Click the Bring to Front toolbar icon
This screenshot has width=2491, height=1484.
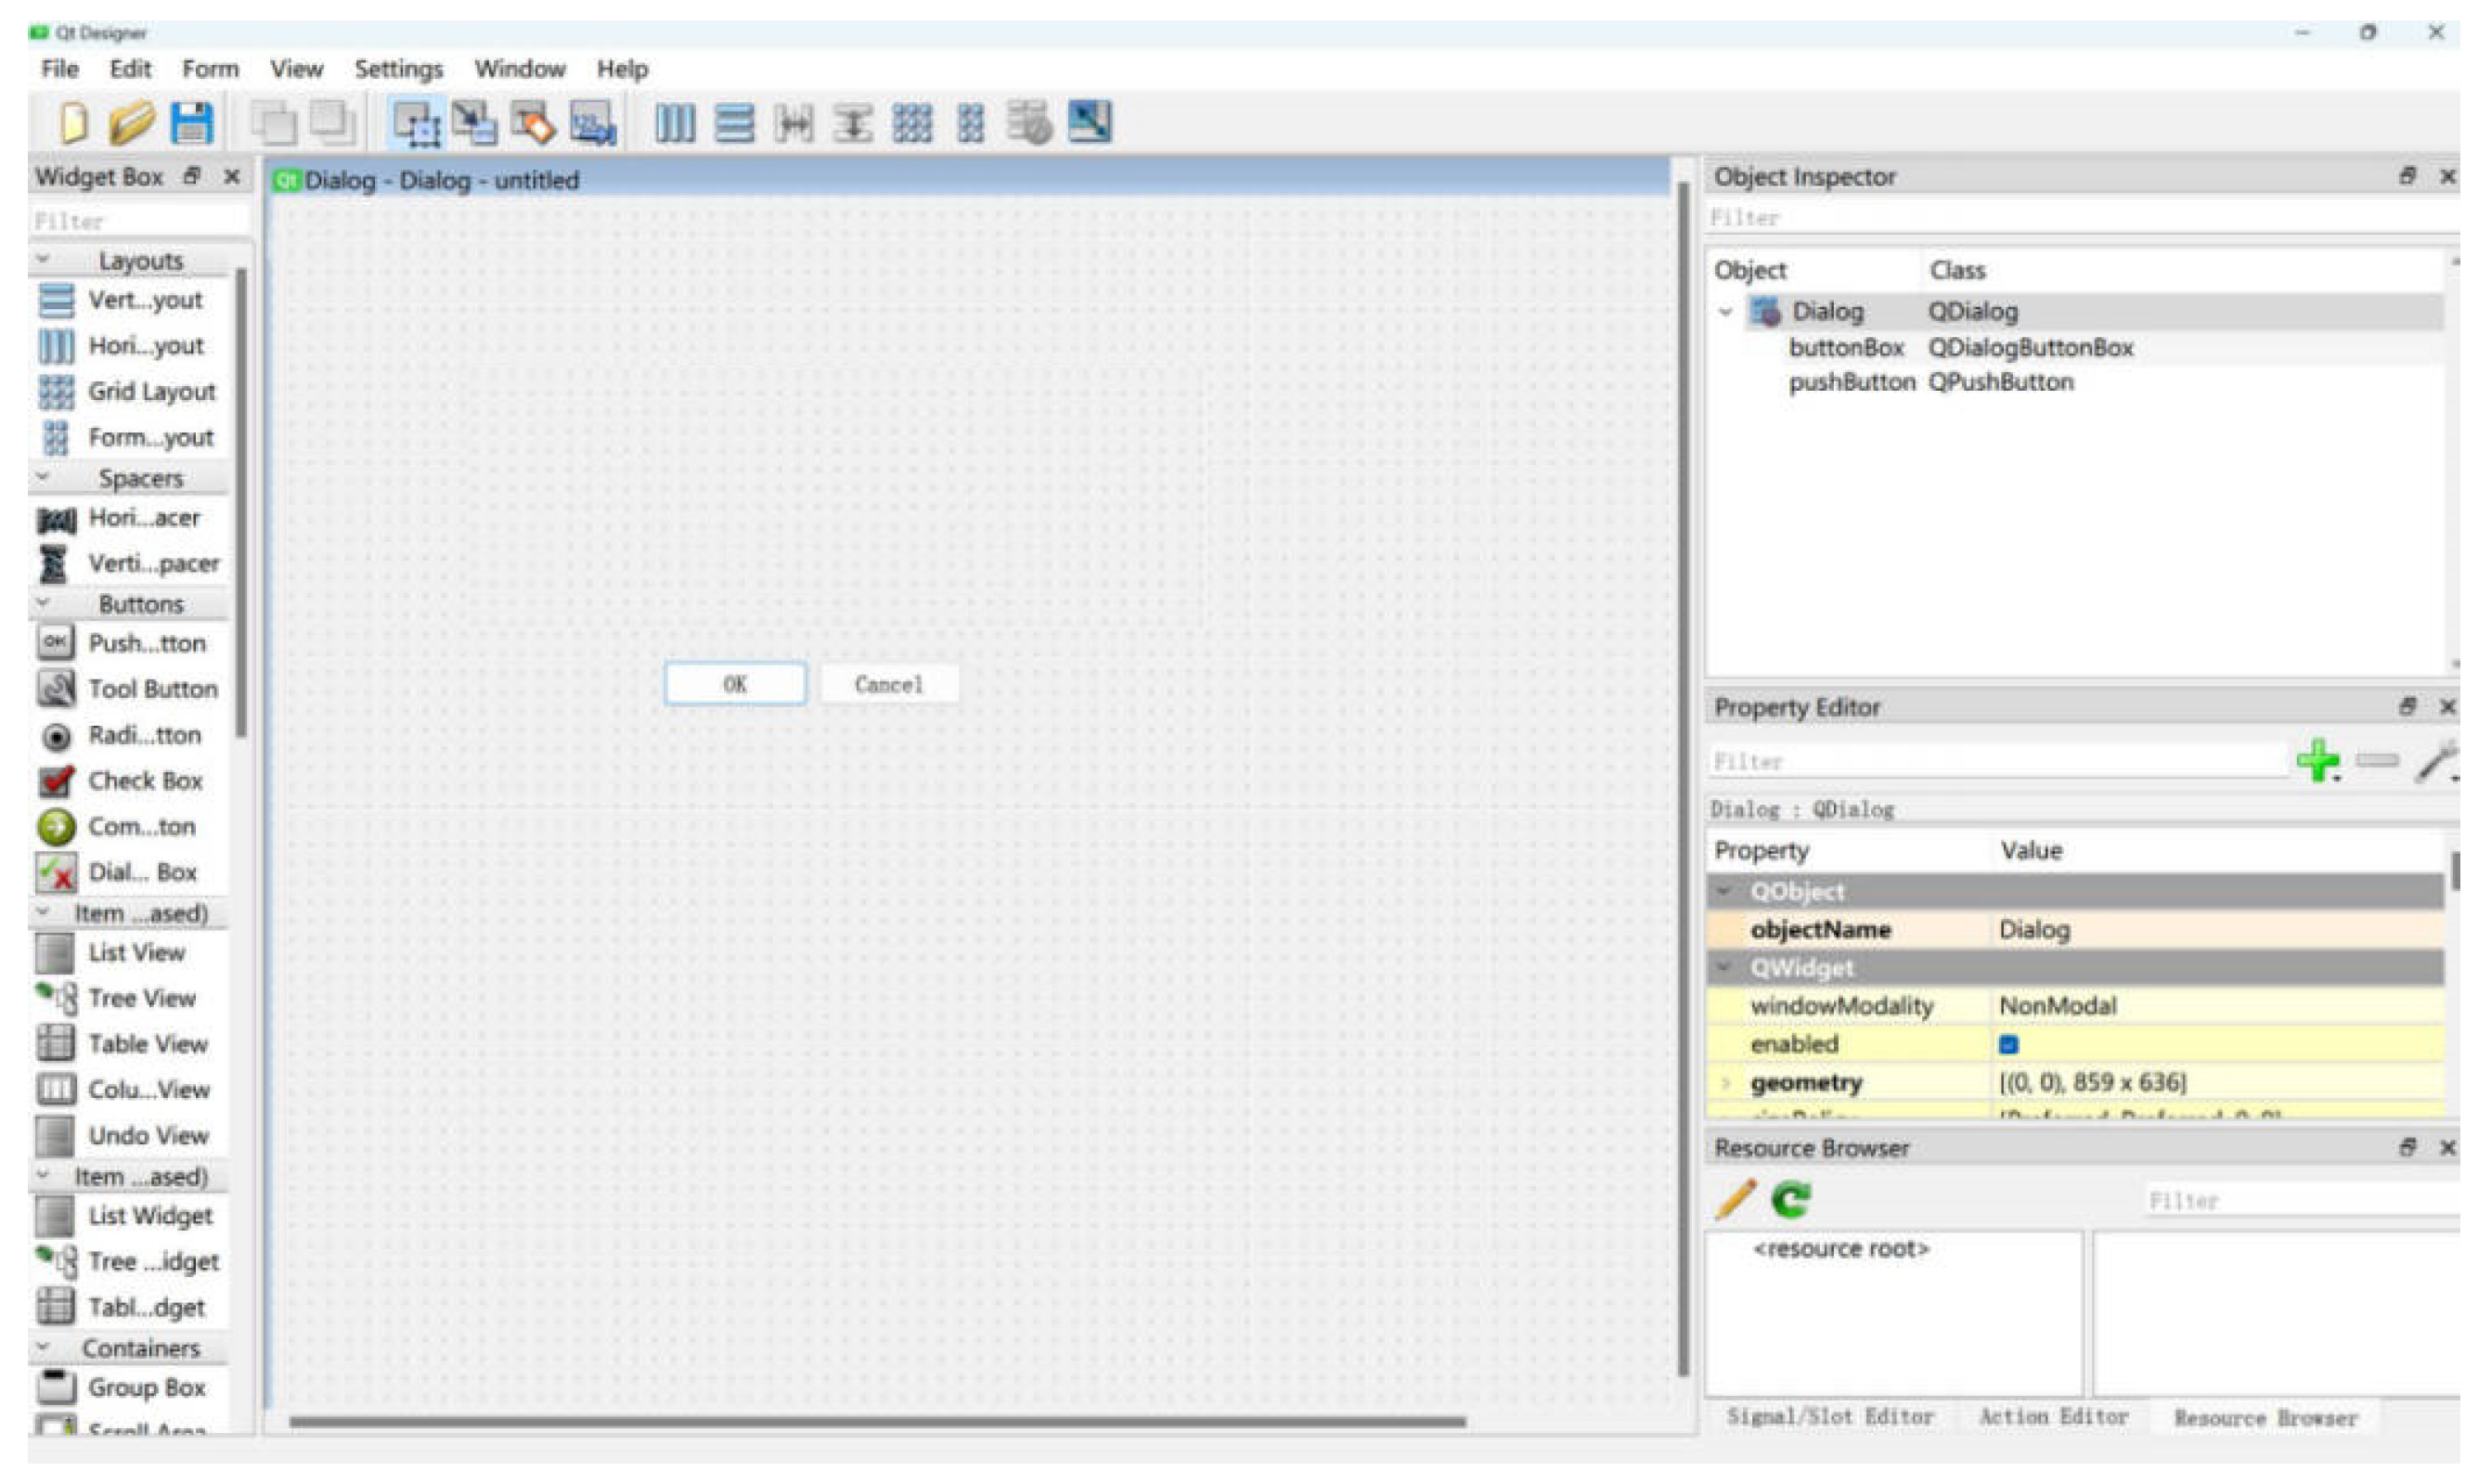point(332,124)
